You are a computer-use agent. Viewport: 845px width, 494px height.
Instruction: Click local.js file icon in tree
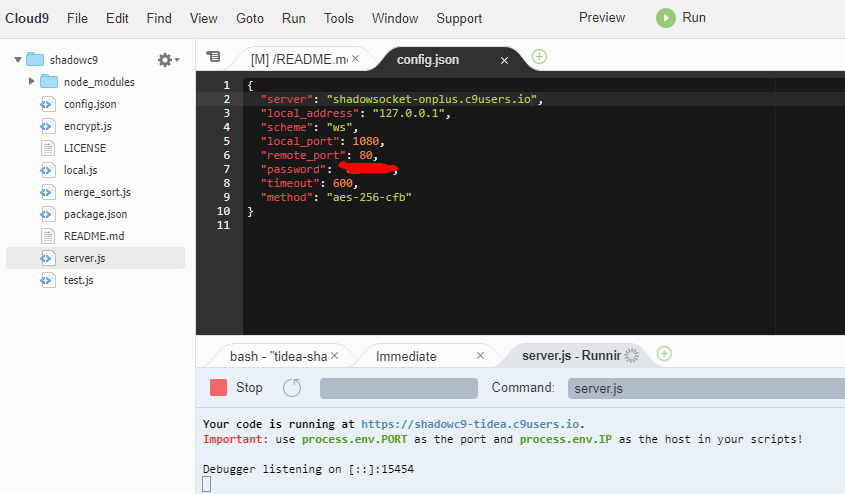(x=48, y=170)
